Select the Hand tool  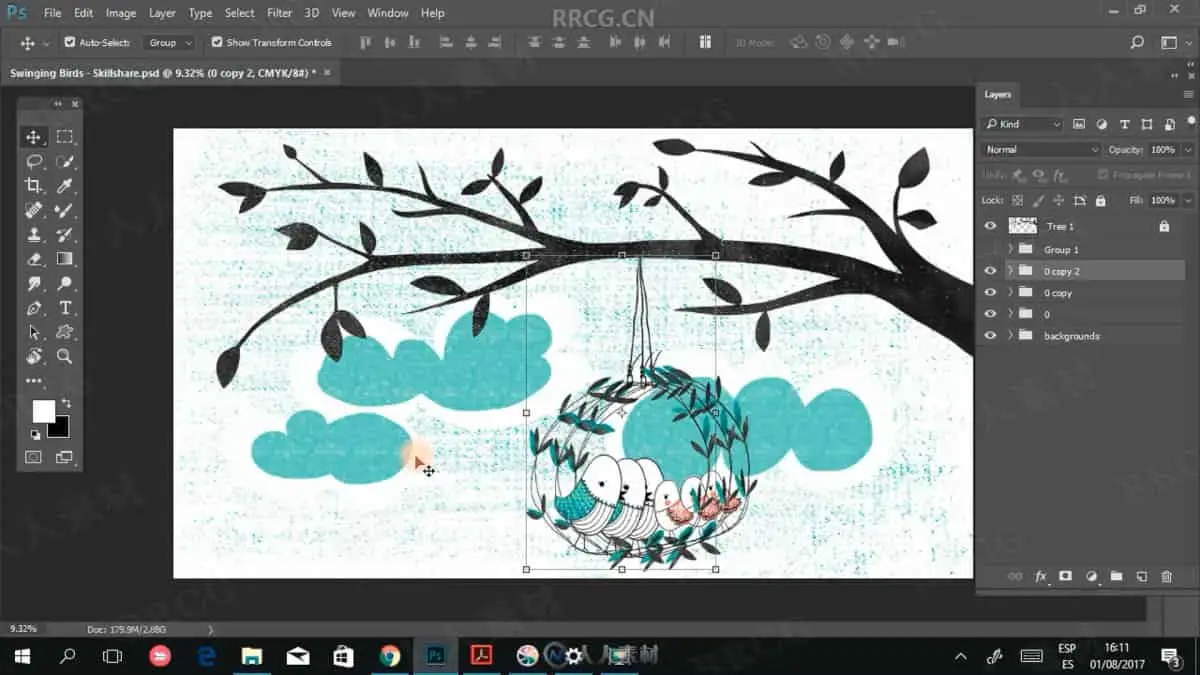click(x=34, y=356)
